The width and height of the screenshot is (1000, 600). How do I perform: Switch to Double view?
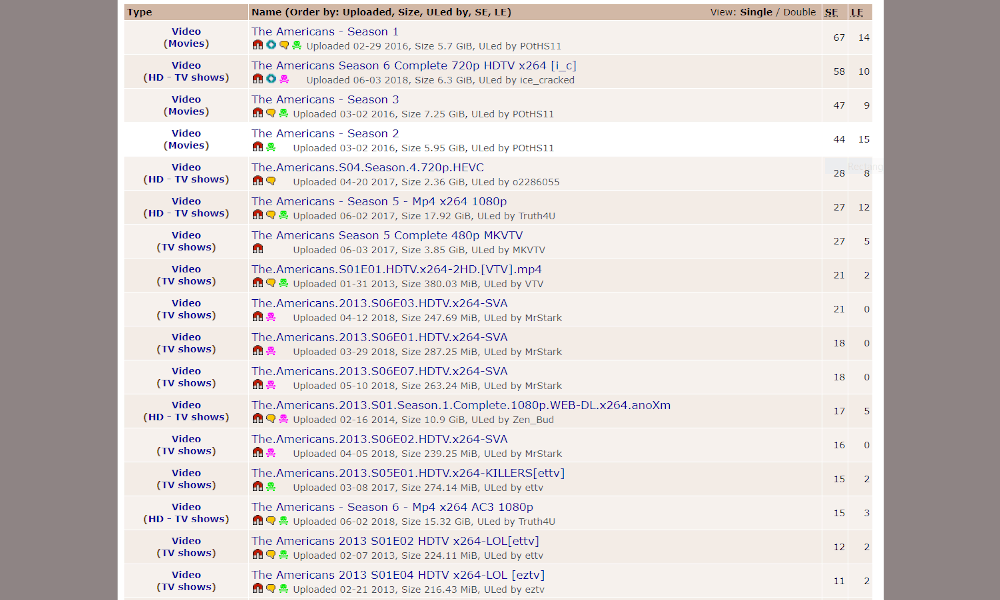pyautogui.click(x=799, y=12)
